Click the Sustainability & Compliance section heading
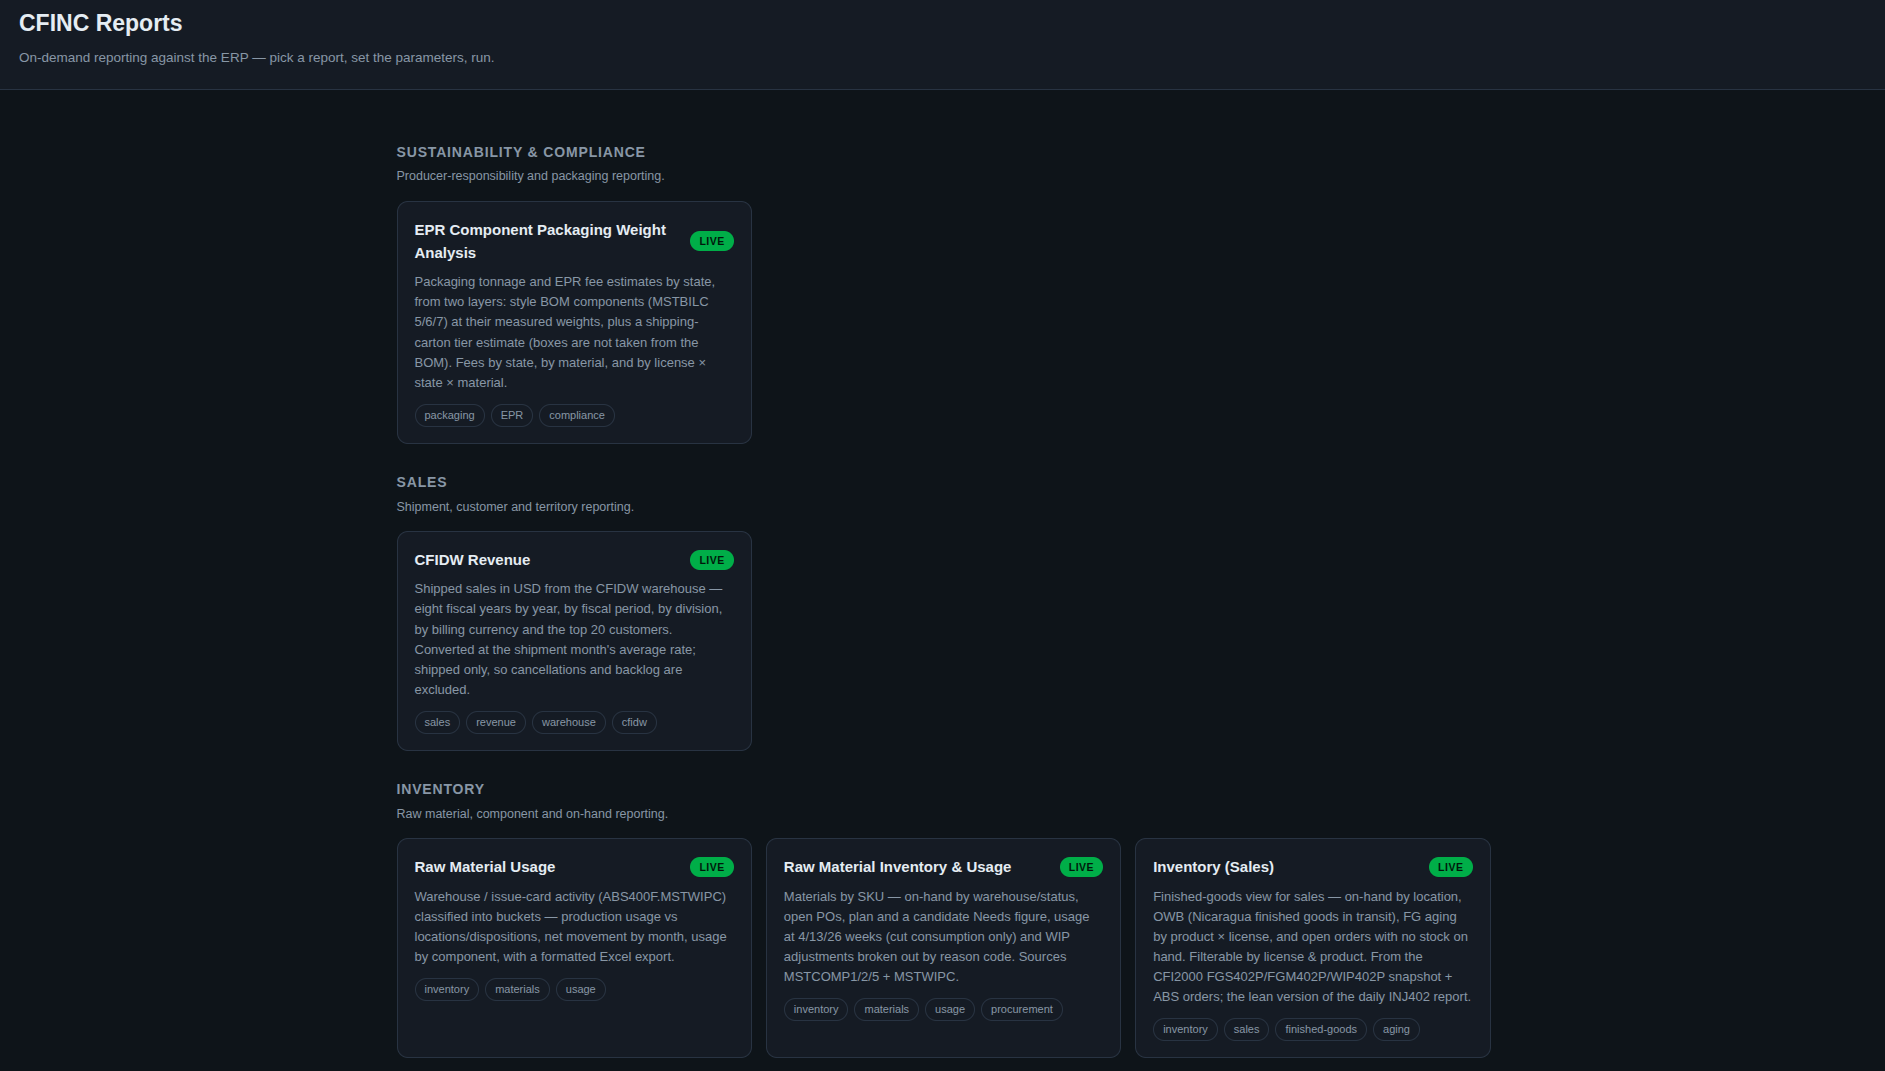This screenshot has width=1885, height=1071. (521, 152)
